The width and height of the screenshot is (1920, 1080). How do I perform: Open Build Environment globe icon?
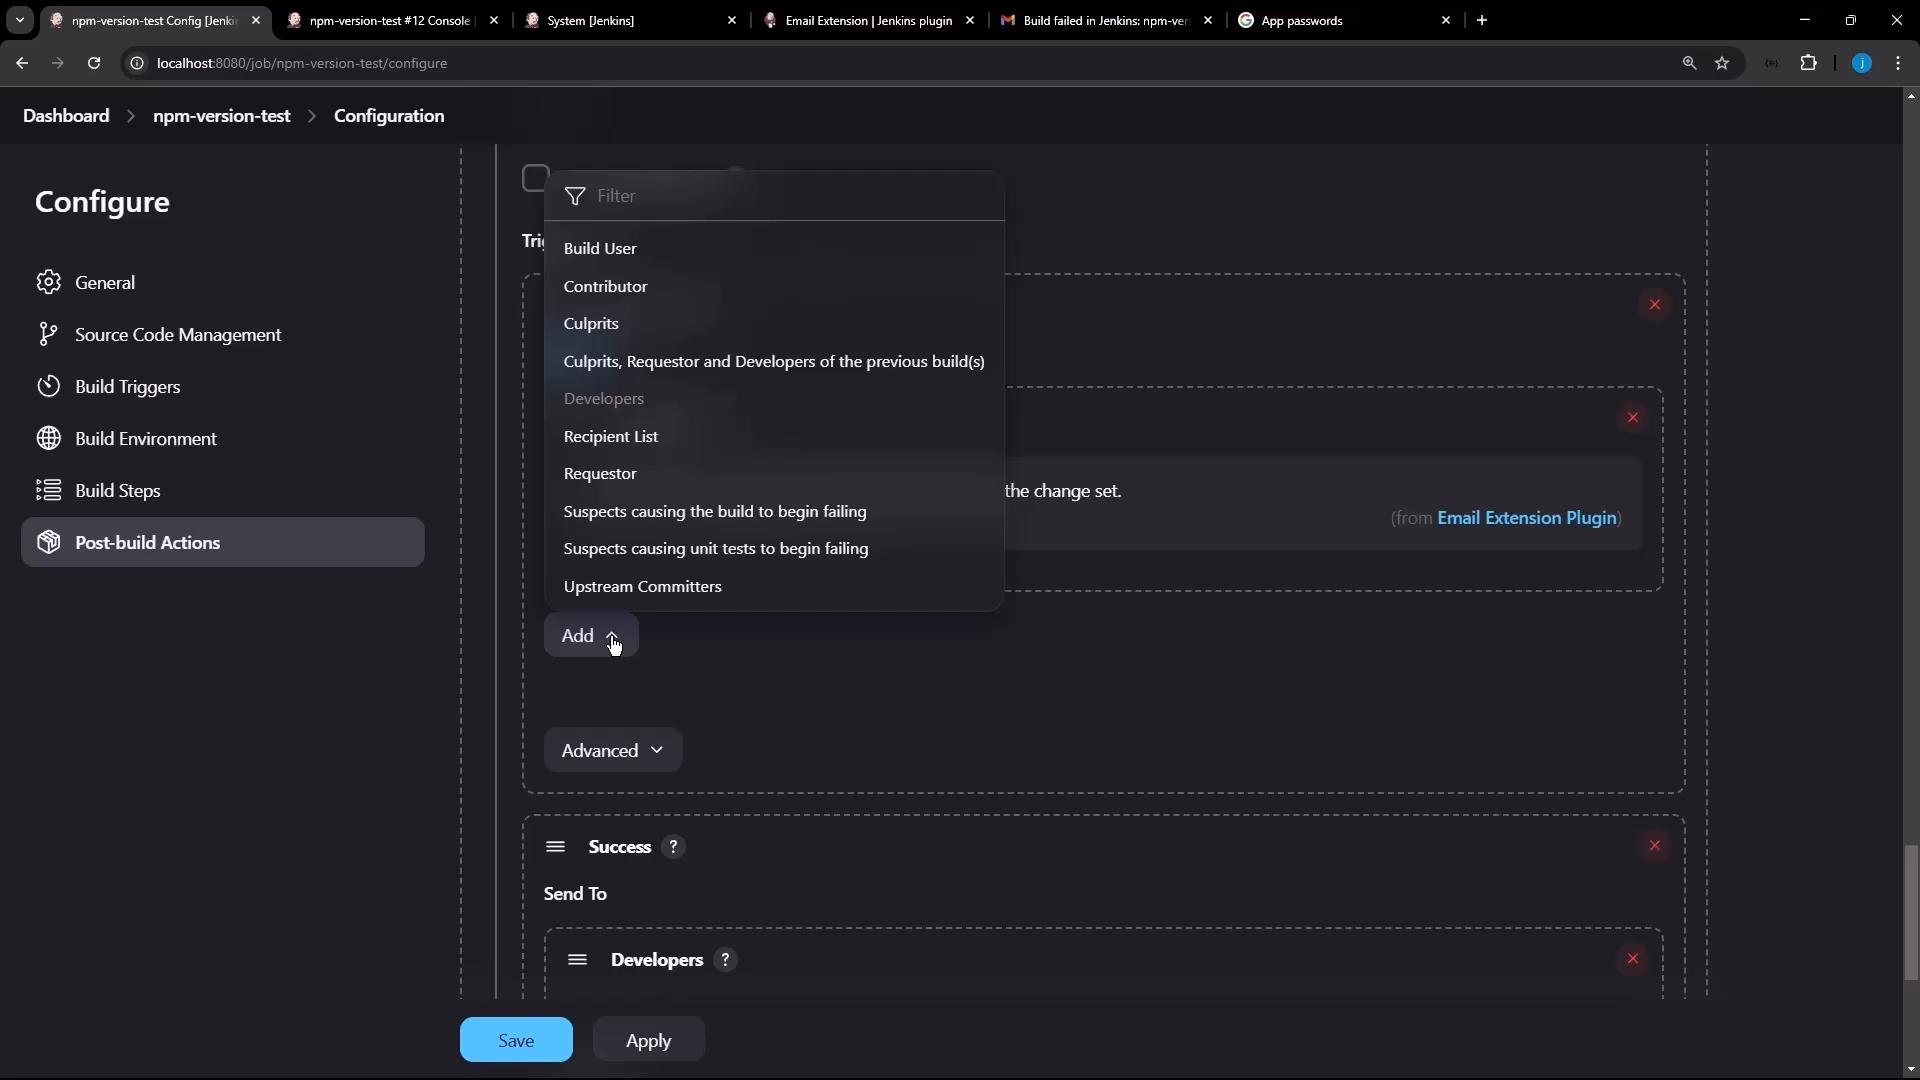coord(48,438)
